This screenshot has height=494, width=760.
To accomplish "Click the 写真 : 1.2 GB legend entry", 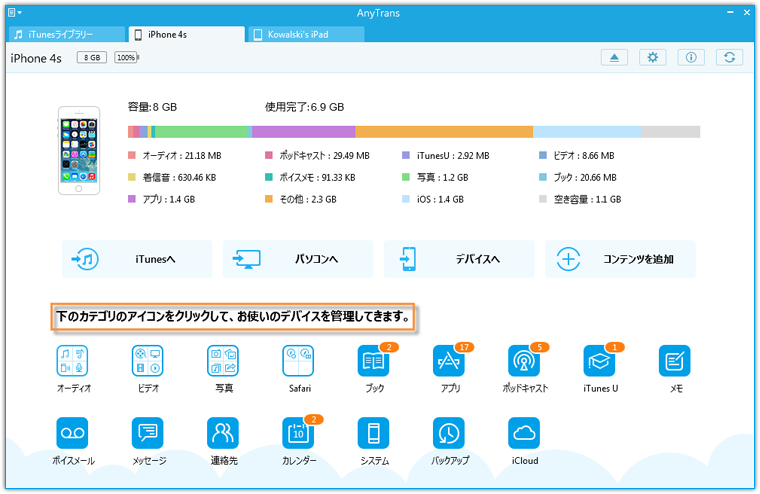I will tap(435, 177).
